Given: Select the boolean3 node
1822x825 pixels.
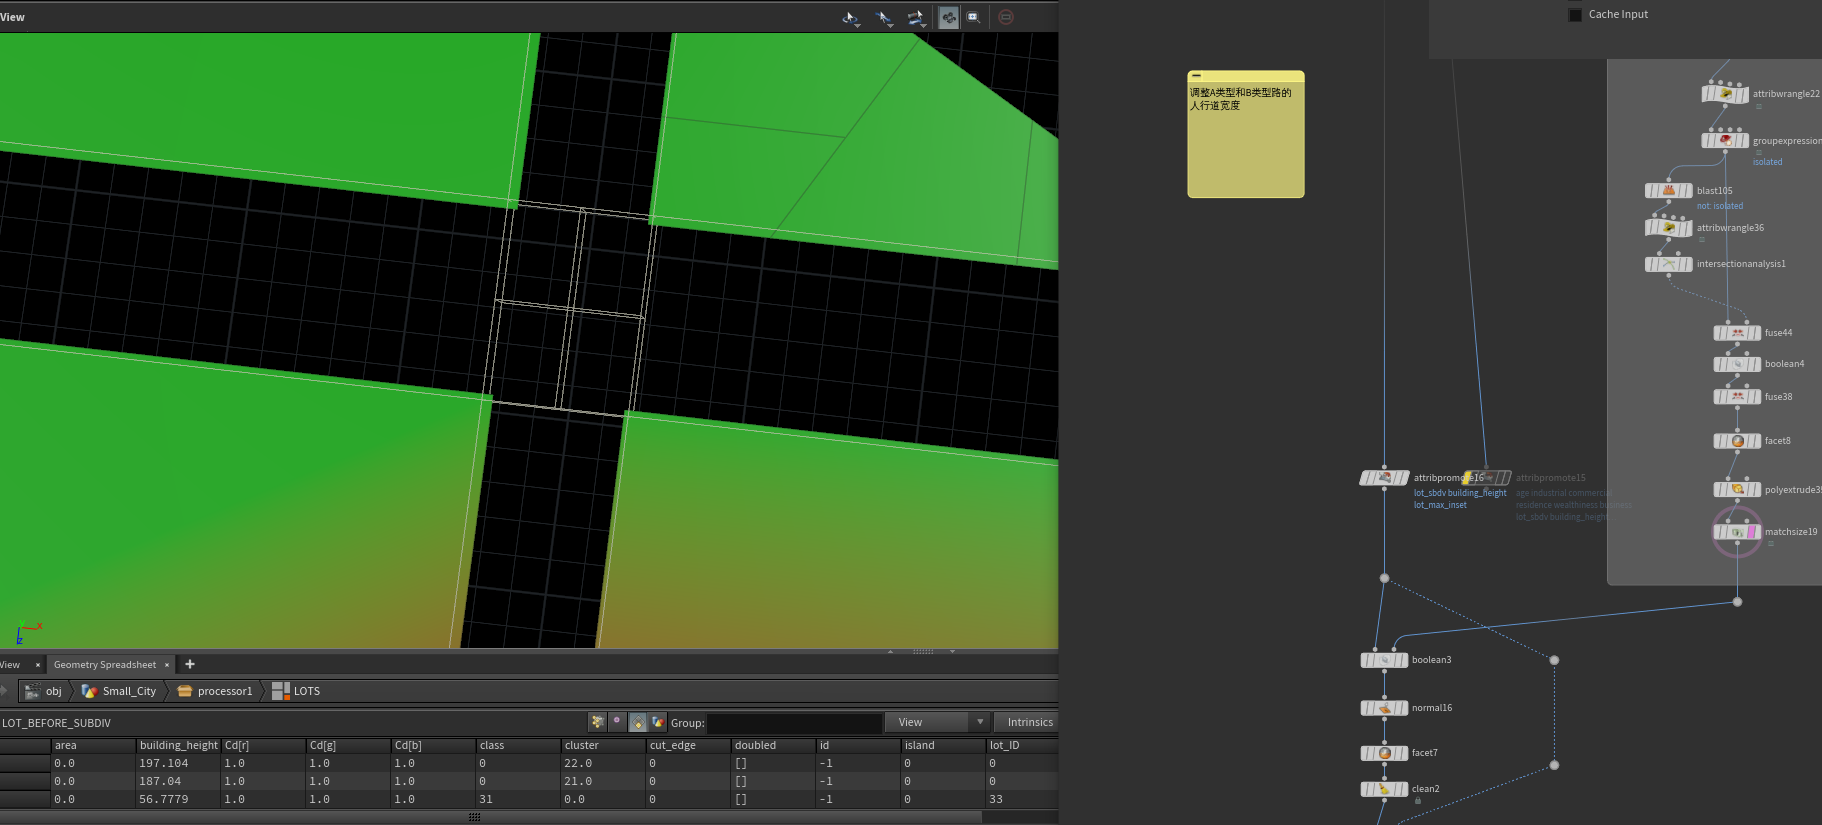Looking at the screenshot, I should point(1384,660).
